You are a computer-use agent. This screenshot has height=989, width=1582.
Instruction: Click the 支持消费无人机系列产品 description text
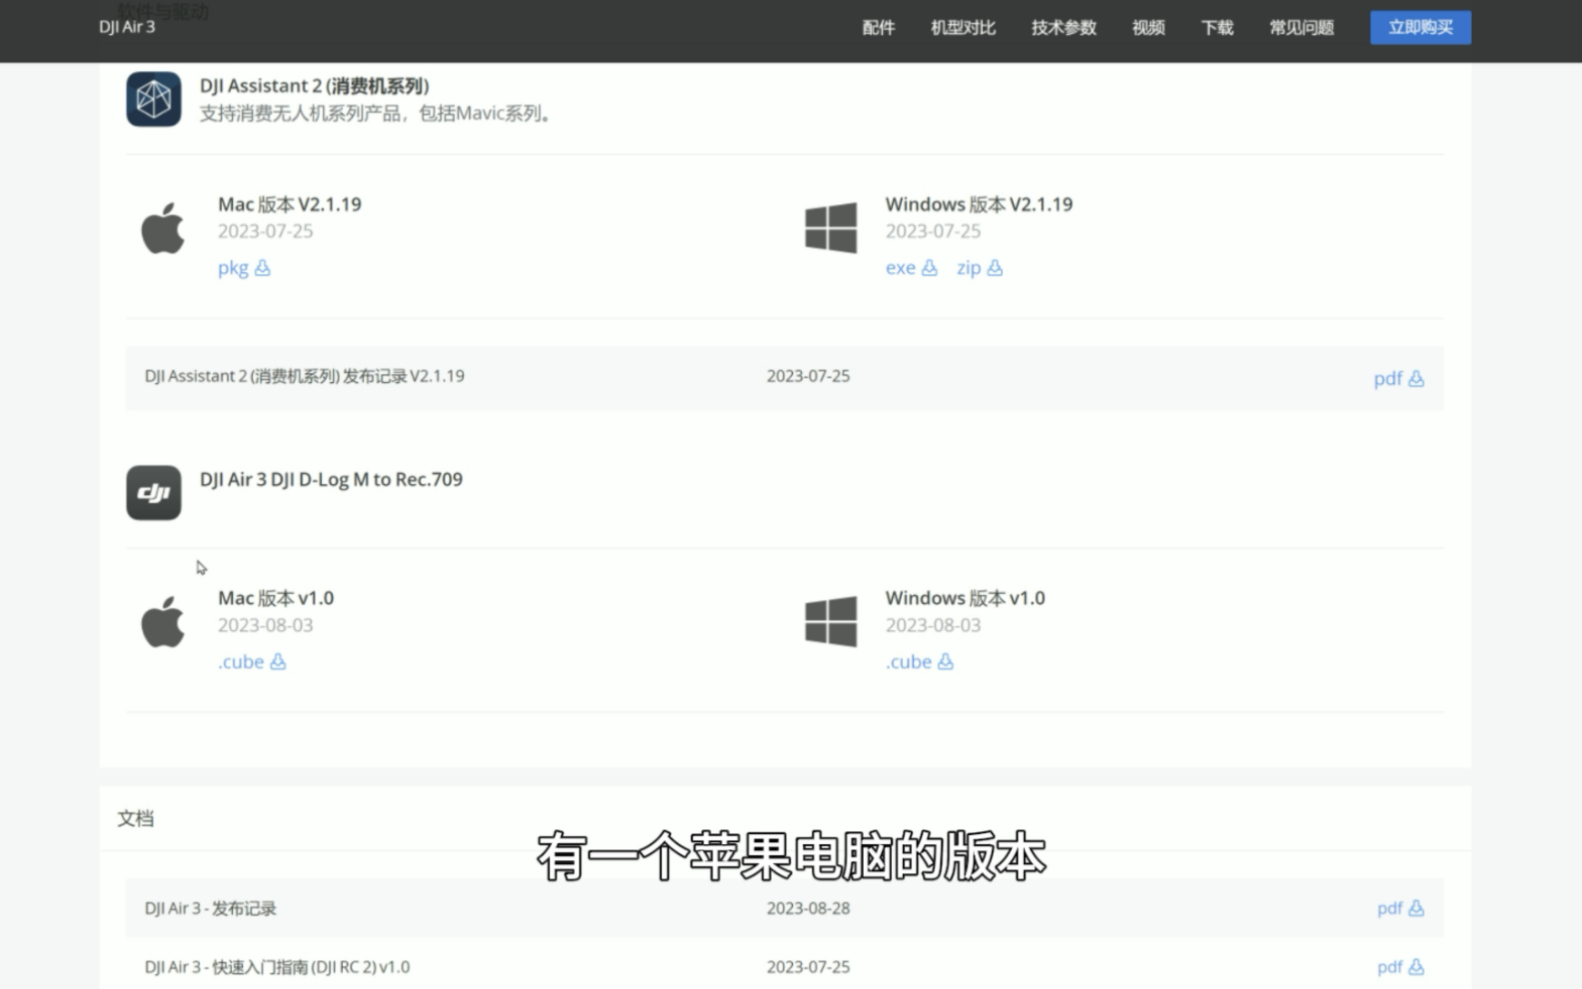pos(376,113)
